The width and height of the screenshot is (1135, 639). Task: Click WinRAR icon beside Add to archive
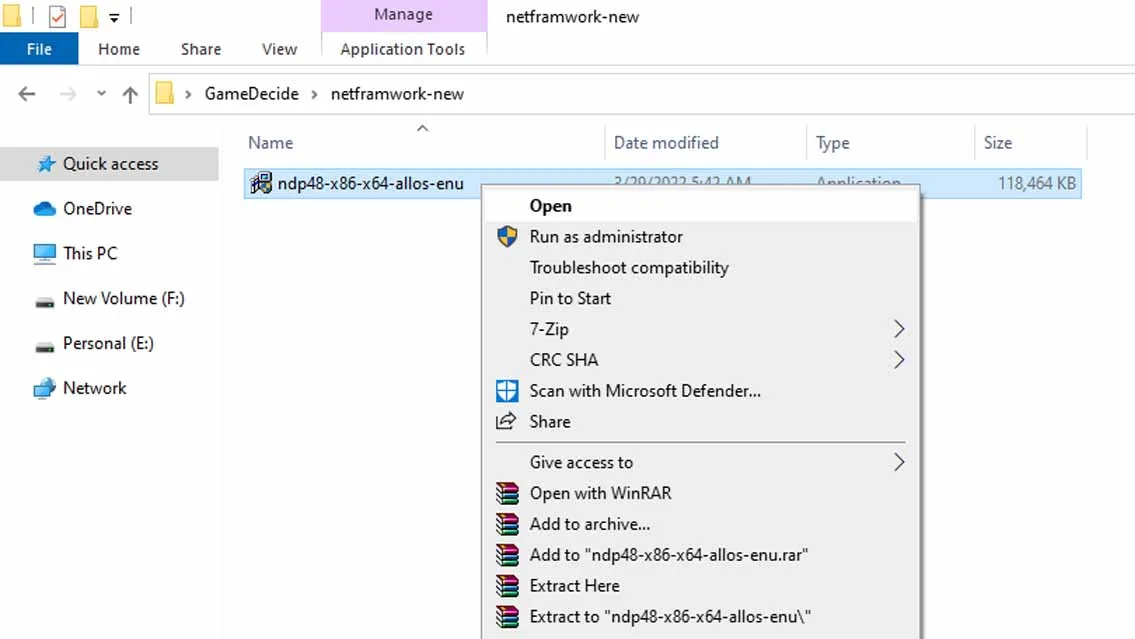[507, 524]
